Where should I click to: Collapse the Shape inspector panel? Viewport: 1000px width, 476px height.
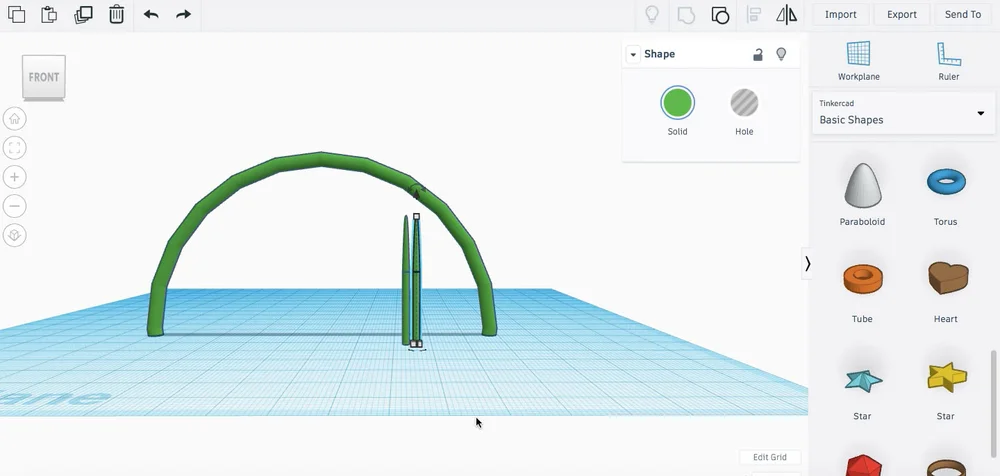point(633,54)
